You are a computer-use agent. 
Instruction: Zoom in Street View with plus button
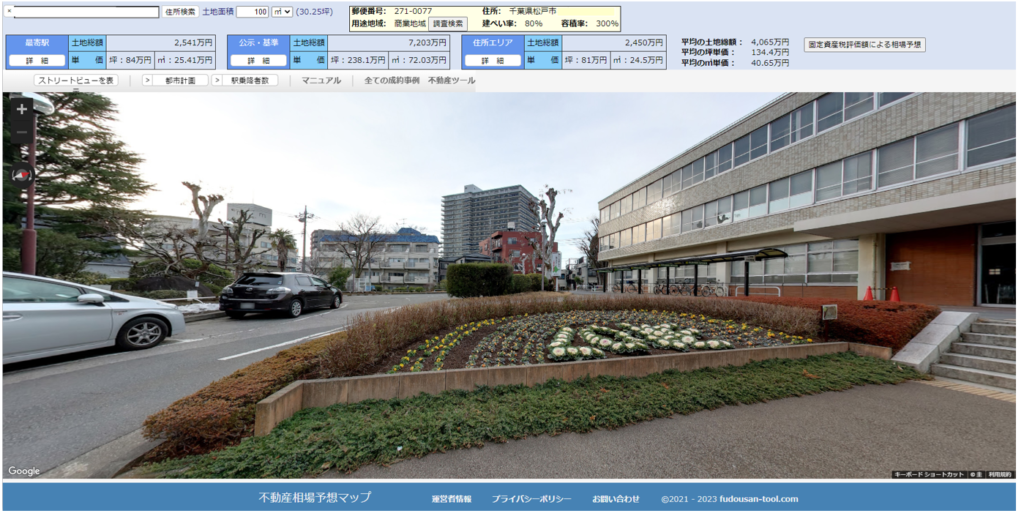click(x=22, y=108)
